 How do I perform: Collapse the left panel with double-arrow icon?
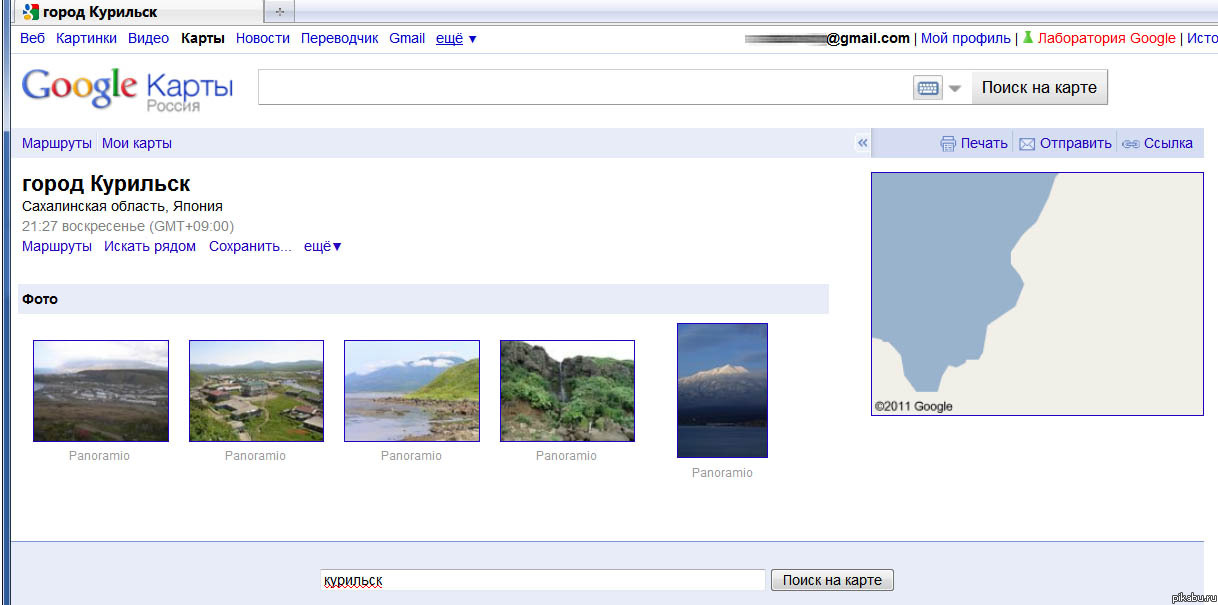click(x=862, y=143)
